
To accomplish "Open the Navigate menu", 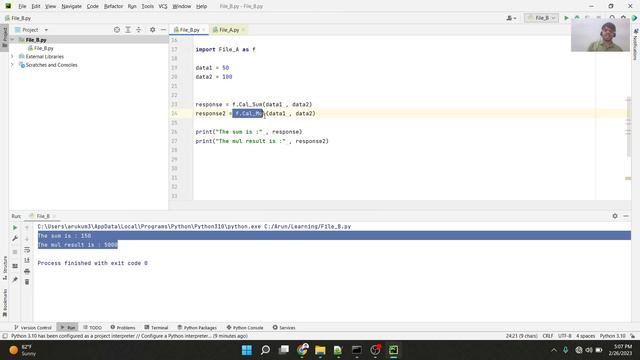I will coord(71,6).
